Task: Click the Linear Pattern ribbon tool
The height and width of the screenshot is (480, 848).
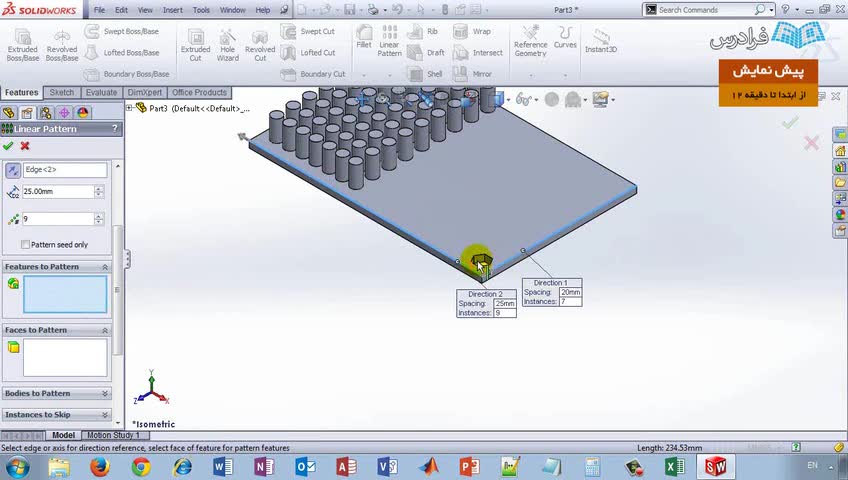Action: point(389,41)
